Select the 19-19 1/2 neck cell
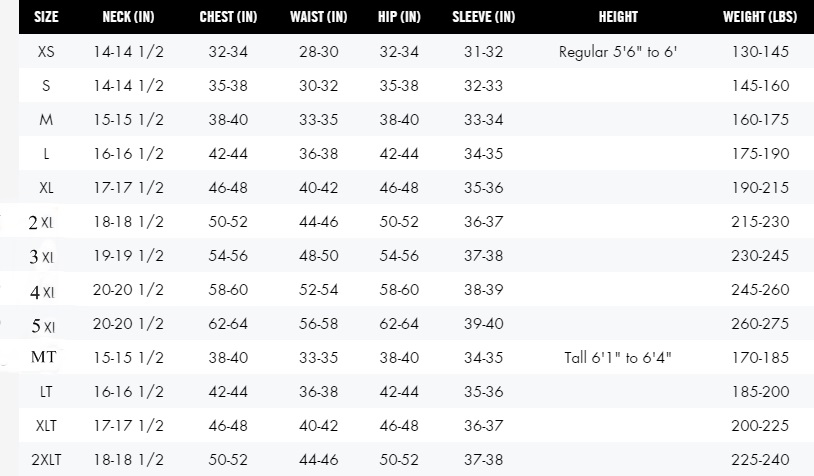This screenshot has height=476, width=814. 128,255
